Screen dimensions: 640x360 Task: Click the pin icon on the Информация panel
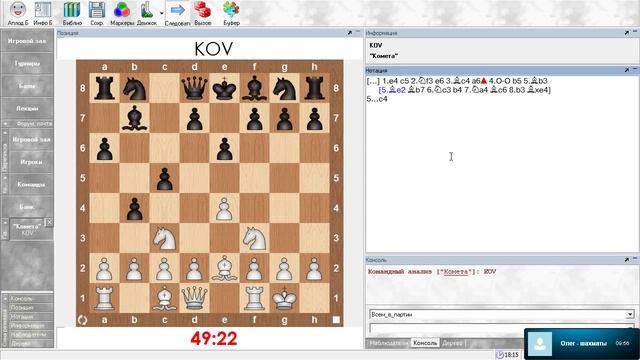point(627,33)
